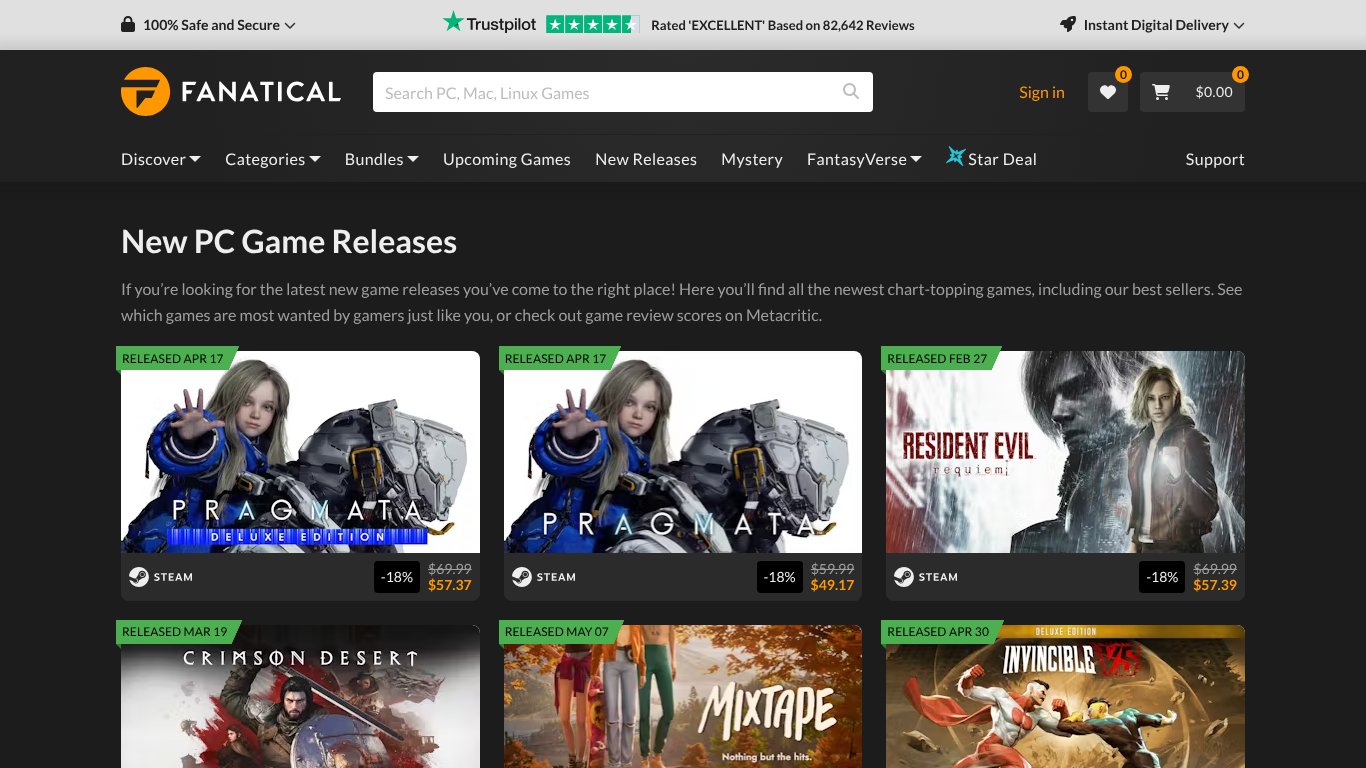Click the search magnifier icon
The image size is (1366, 768).
(851, 92)
